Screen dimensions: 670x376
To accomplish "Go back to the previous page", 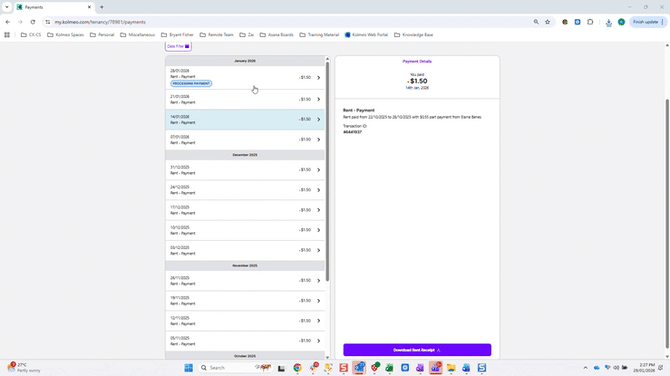I will pyautogui.click(x=8, y=22).
